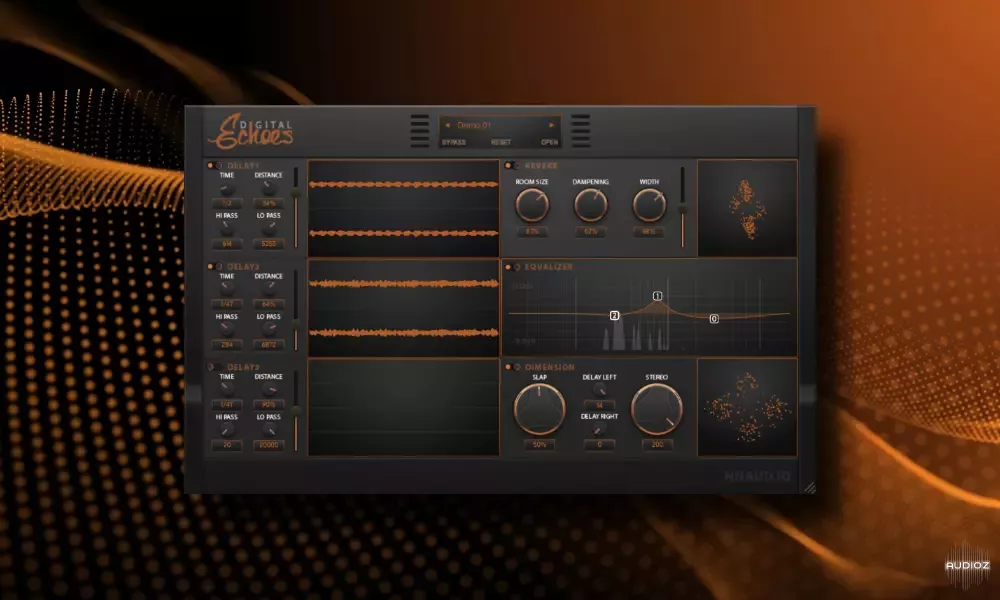This screenshot has height=600, width=1000.
Task: Click RESET to restore defaults
Action: pyautogui.click(x=501, y=141)
